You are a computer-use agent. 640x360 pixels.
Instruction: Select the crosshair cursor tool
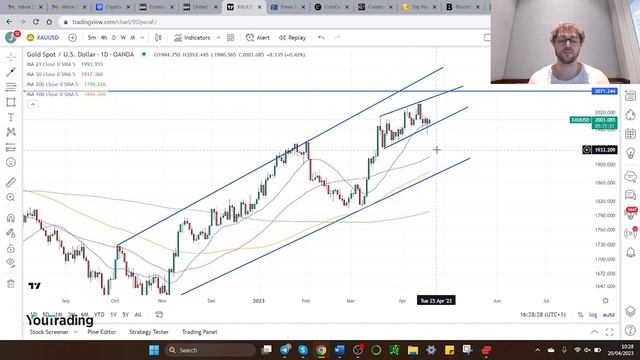click(11, 57)
